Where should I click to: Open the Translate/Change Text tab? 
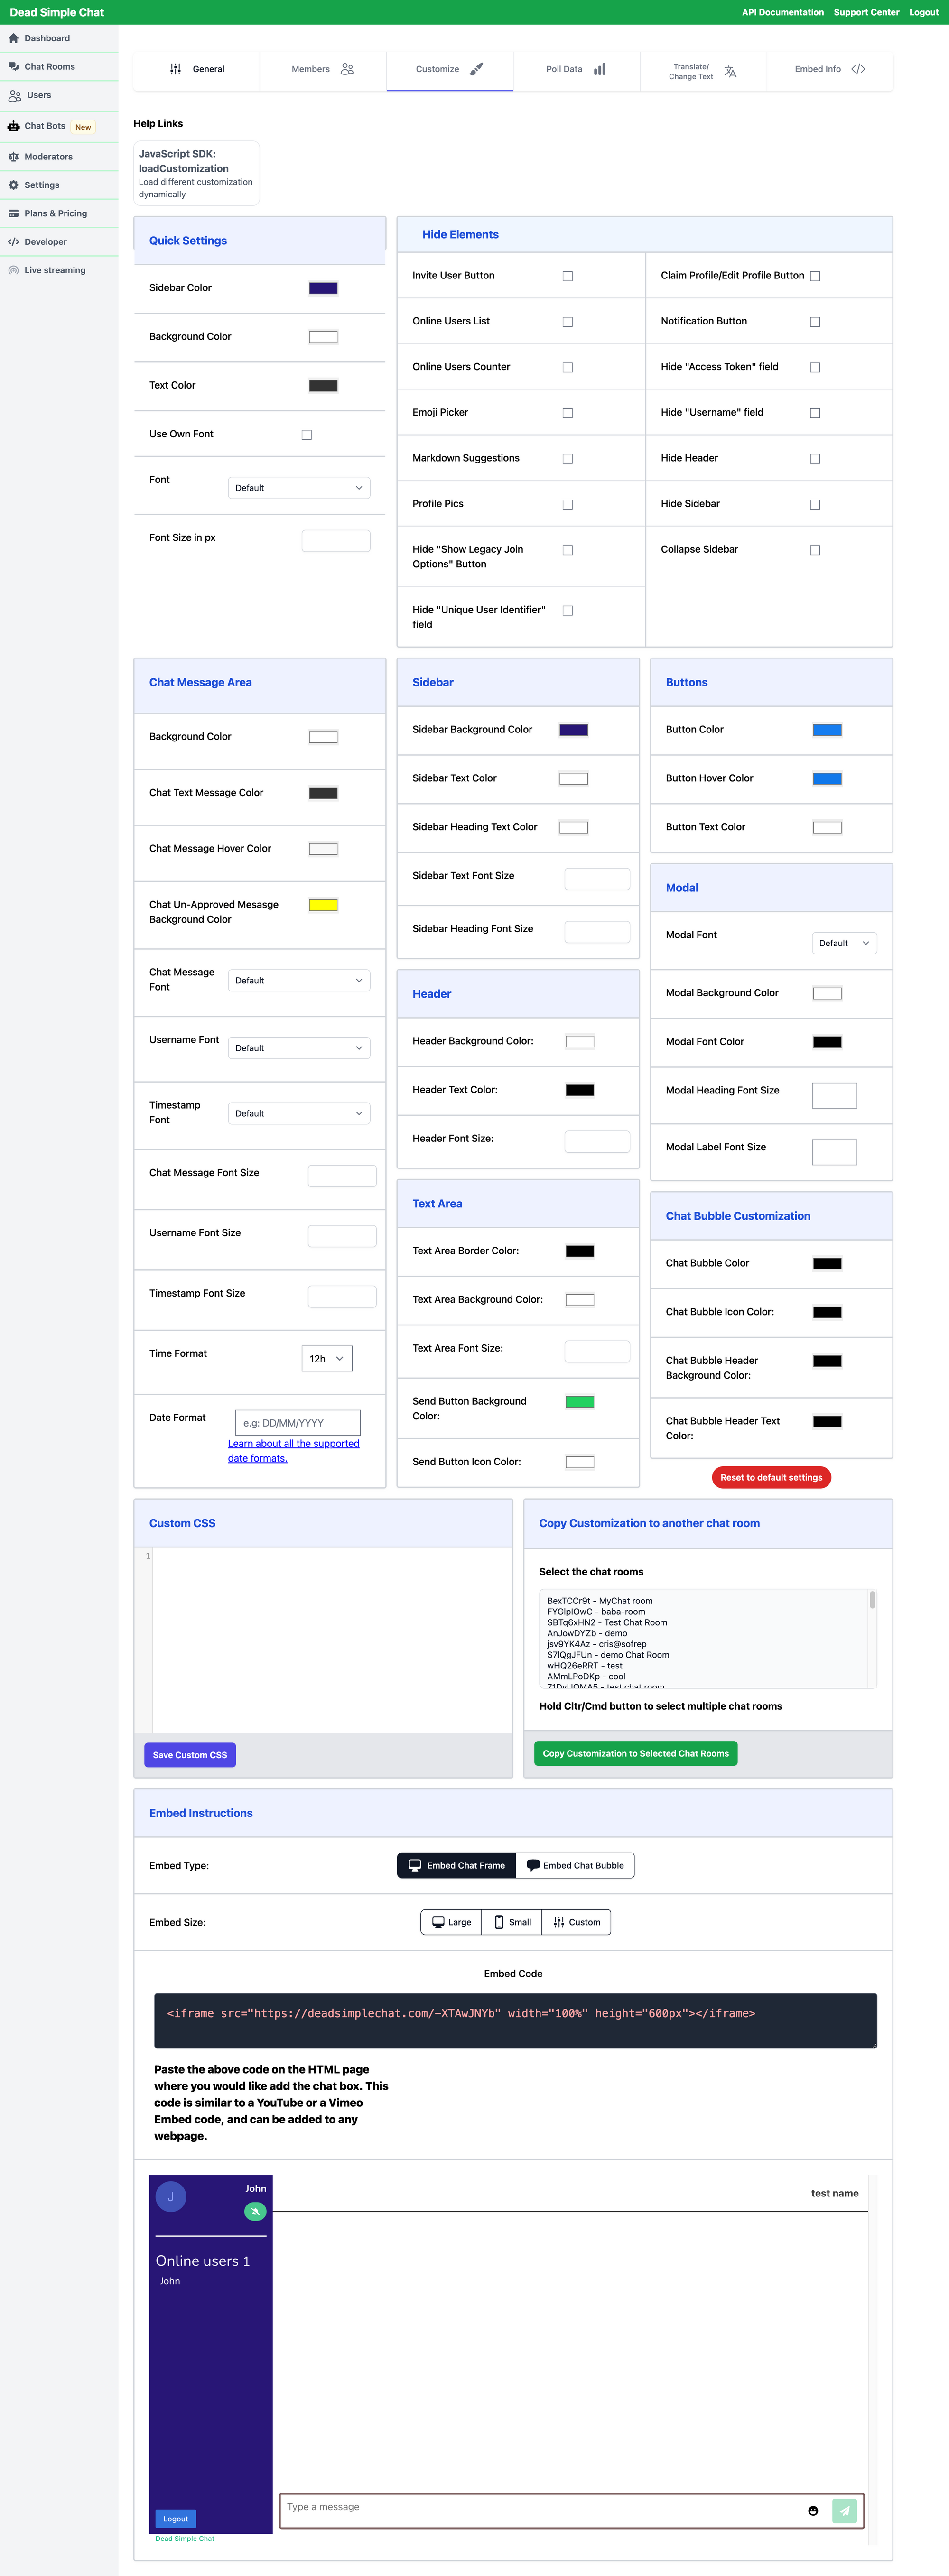point(703,71)
